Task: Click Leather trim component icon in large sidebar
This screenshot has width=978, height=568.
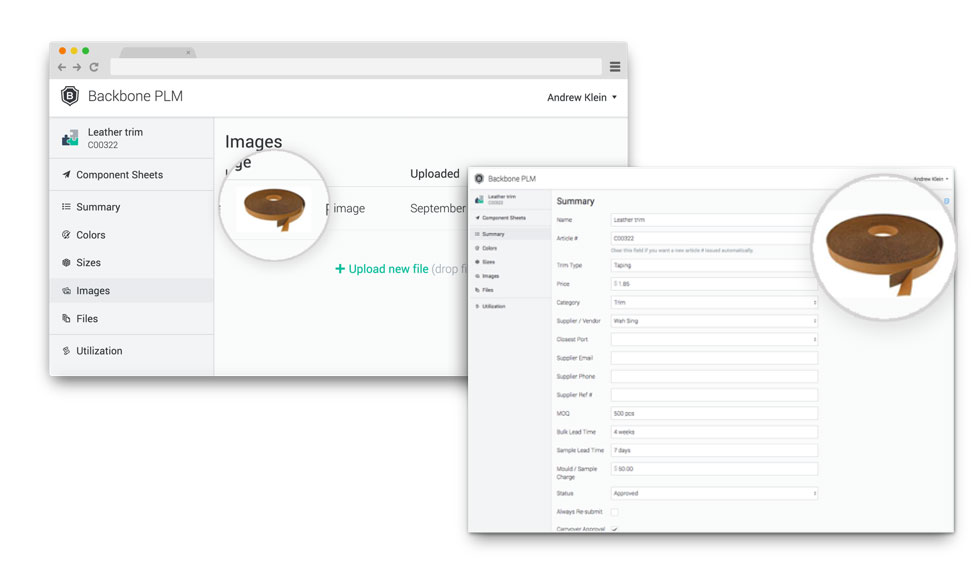Action: pyautogui.click(x=70, y=138)
